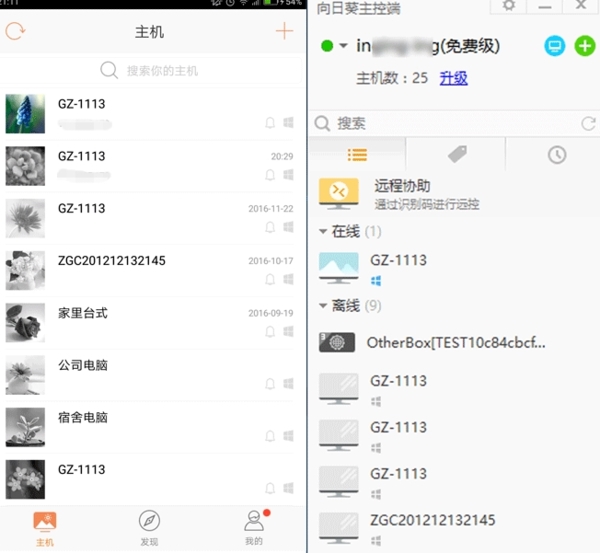The width and height of the screenshot is (600, 553).
Task: Tap the mobile host search field
Action: tap(151, 70)
